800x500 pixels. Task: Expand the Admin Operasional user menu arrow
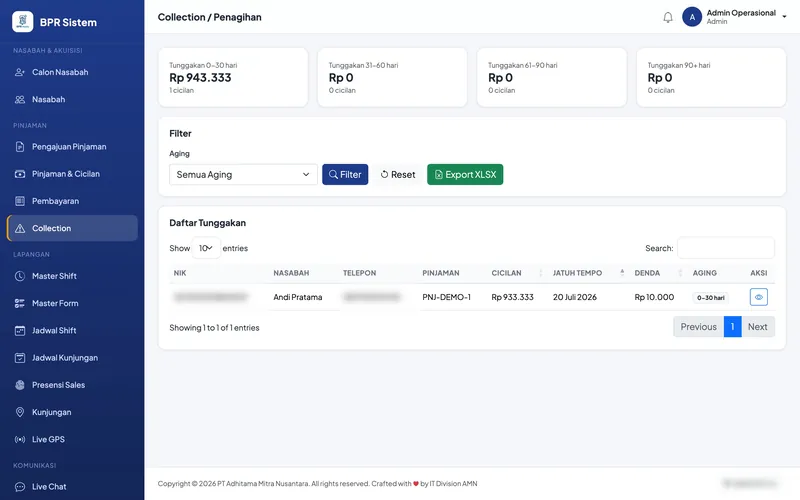(x=784, y=17)
